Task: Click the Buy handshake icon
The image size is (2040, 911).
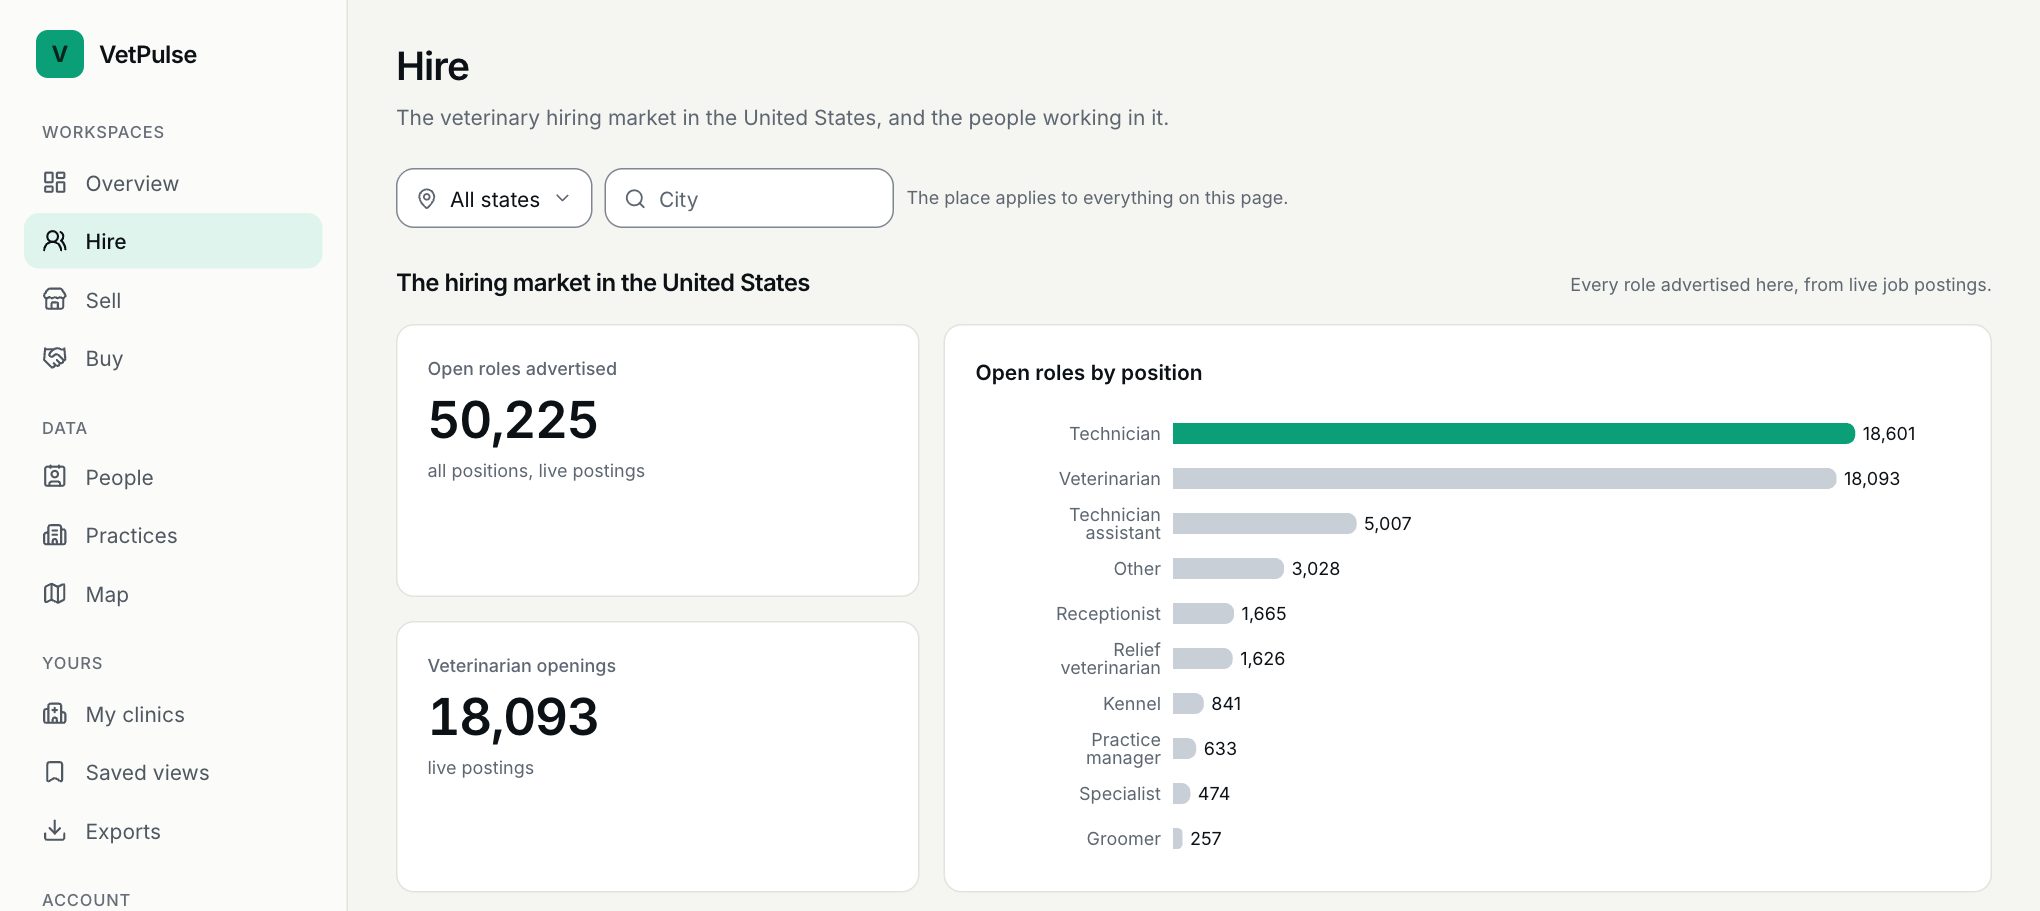Action: pyautogui.click(x=55, y=358)
